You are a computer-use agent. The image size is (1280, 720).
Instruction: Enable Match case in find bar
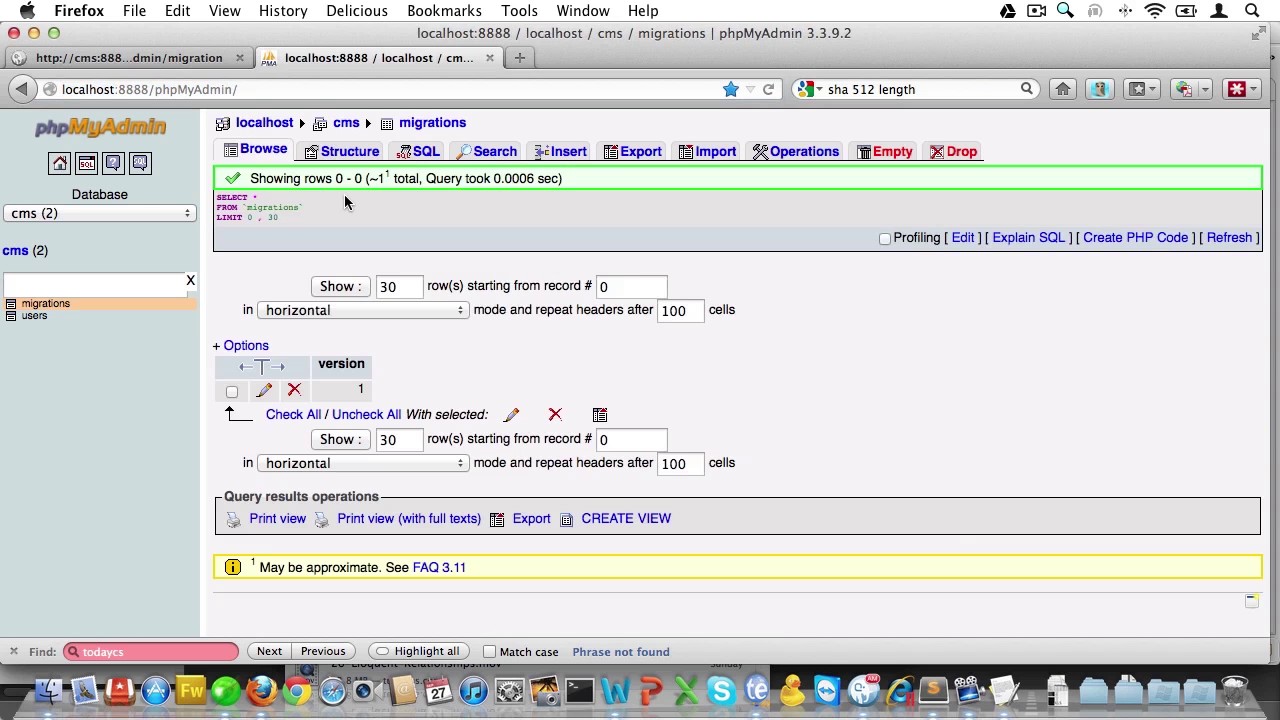[x=490, y=652]
